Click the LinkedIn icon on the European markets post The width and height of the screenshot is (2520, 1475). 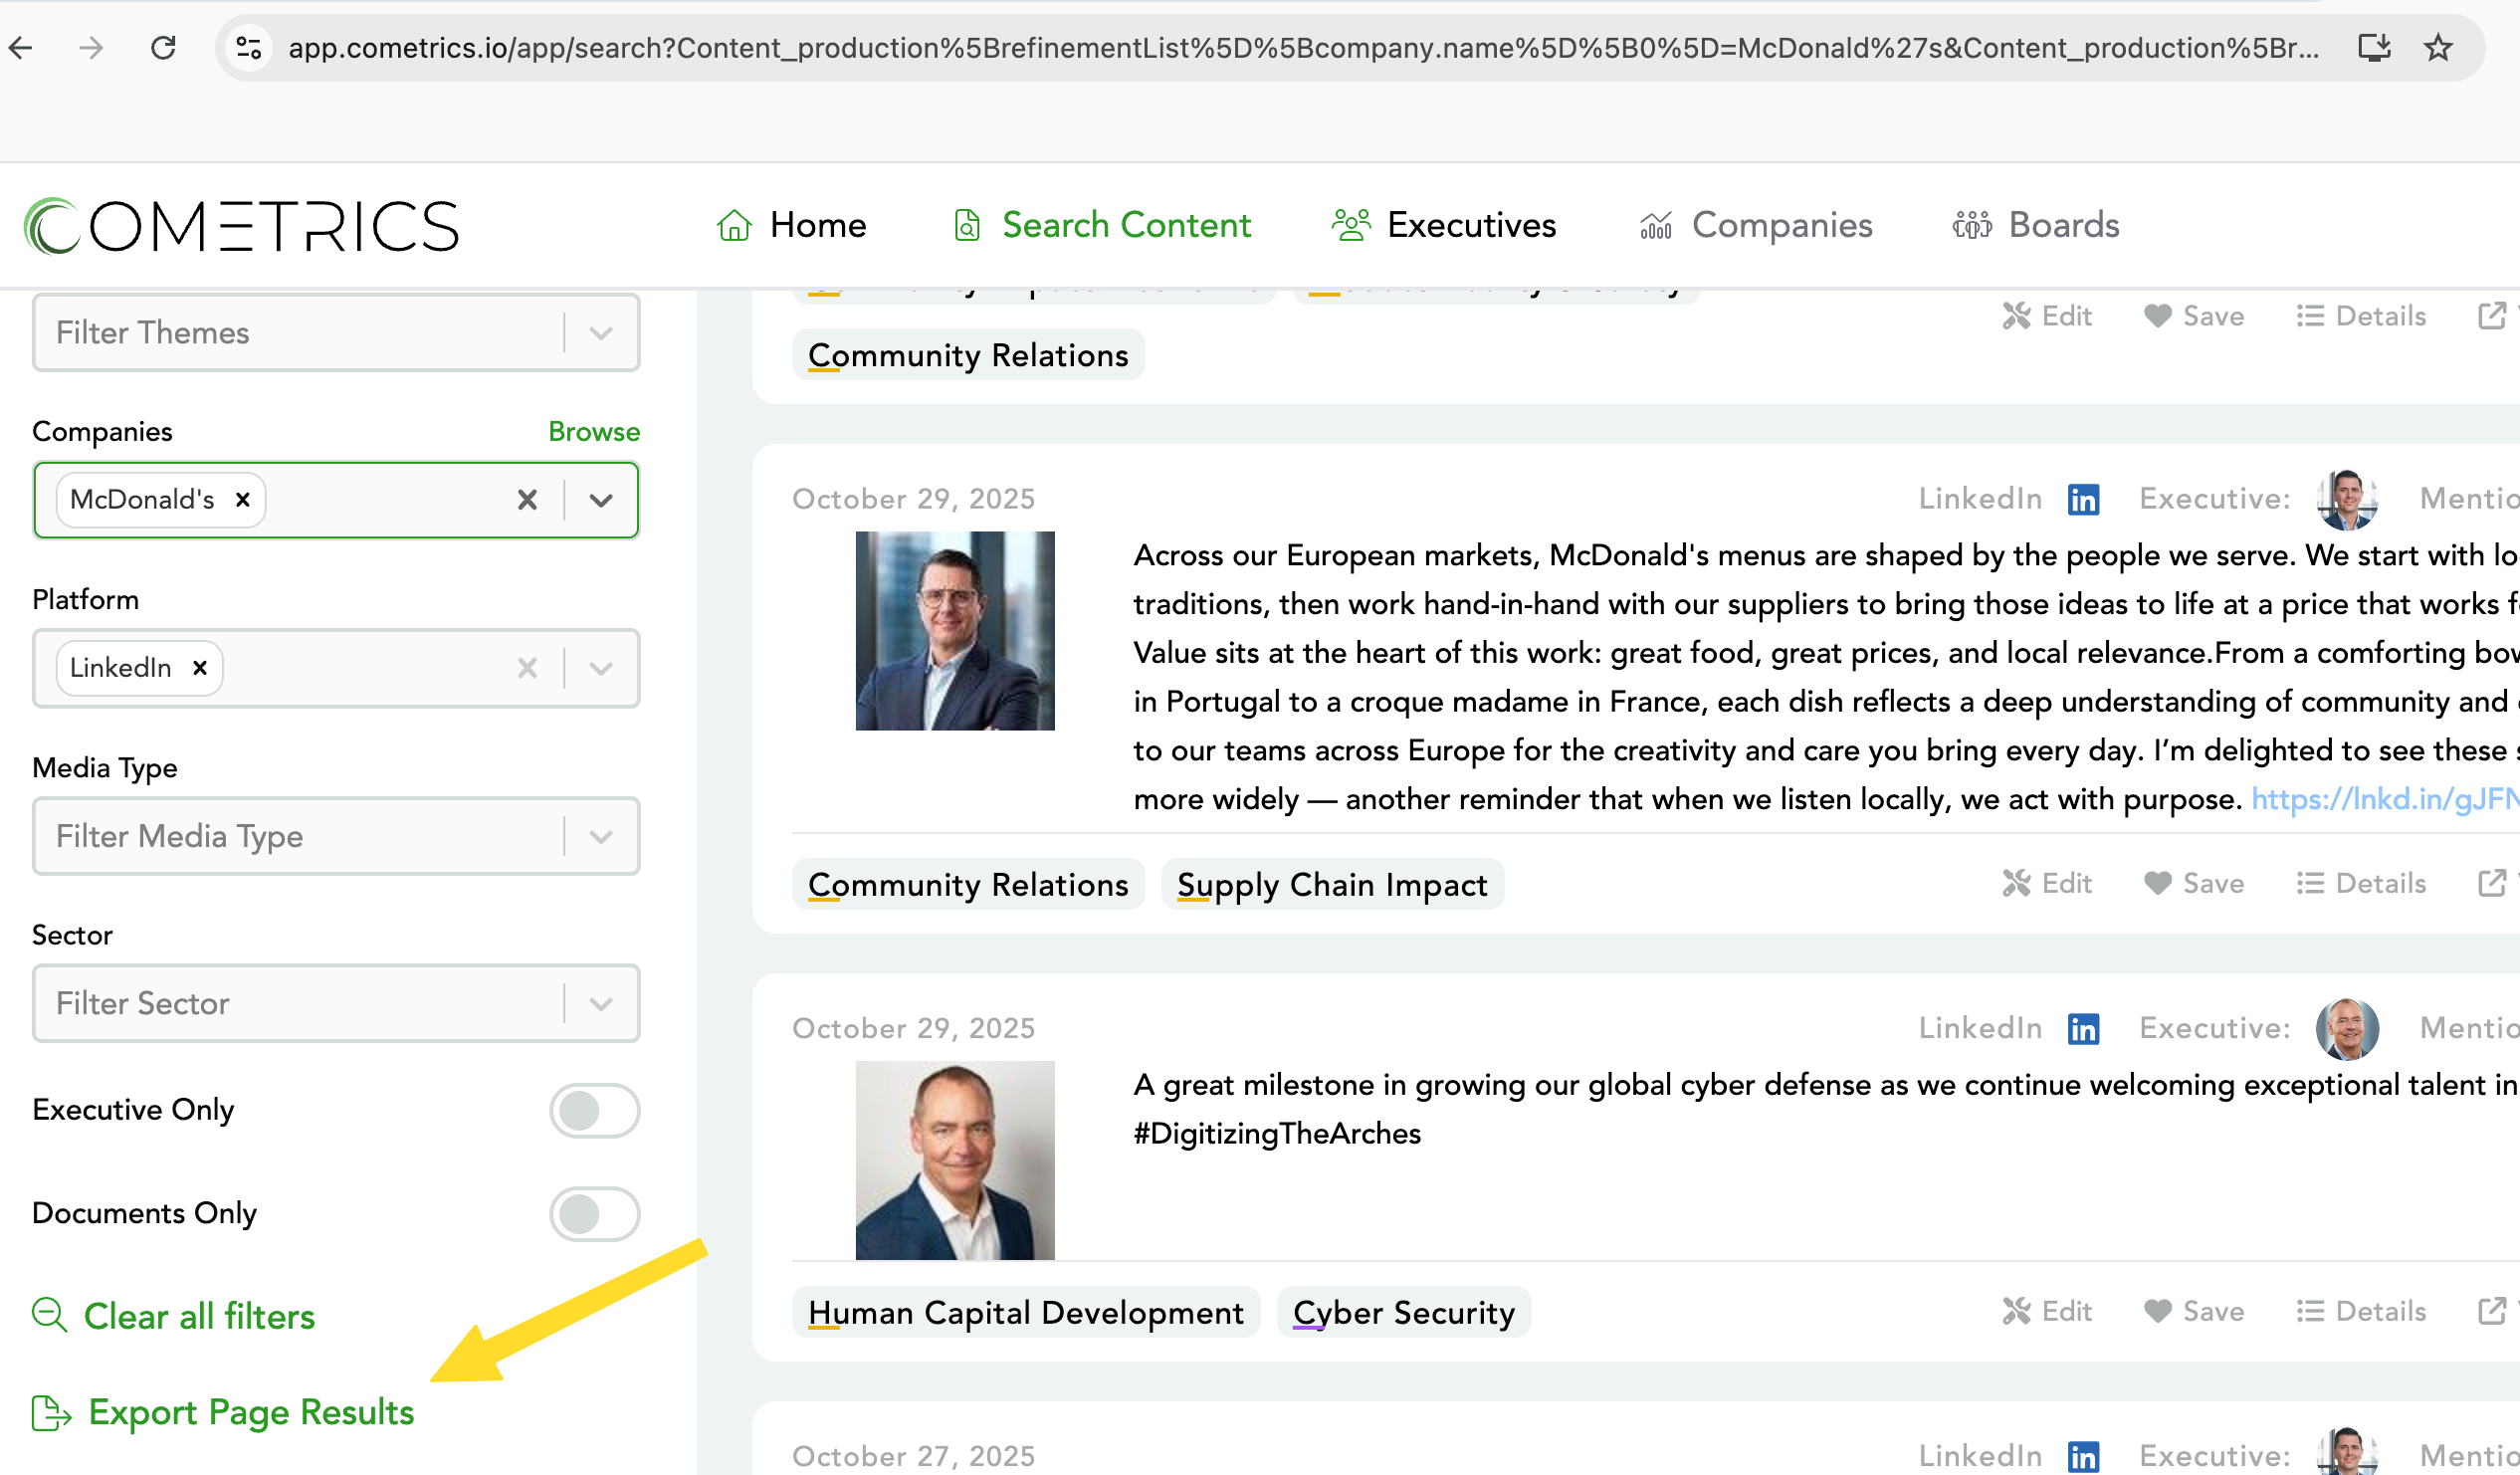(x=2083, y=499)
